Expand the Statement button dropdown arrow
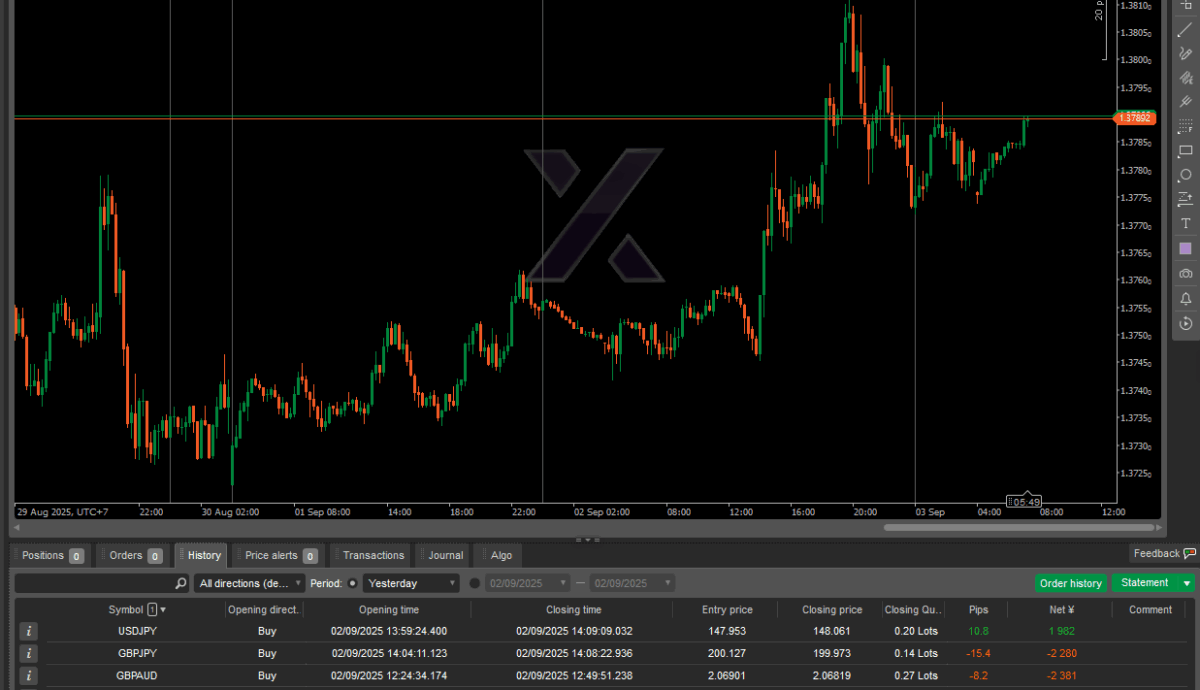Screen dimensions: 1200x690 [x=1186, y=583]
